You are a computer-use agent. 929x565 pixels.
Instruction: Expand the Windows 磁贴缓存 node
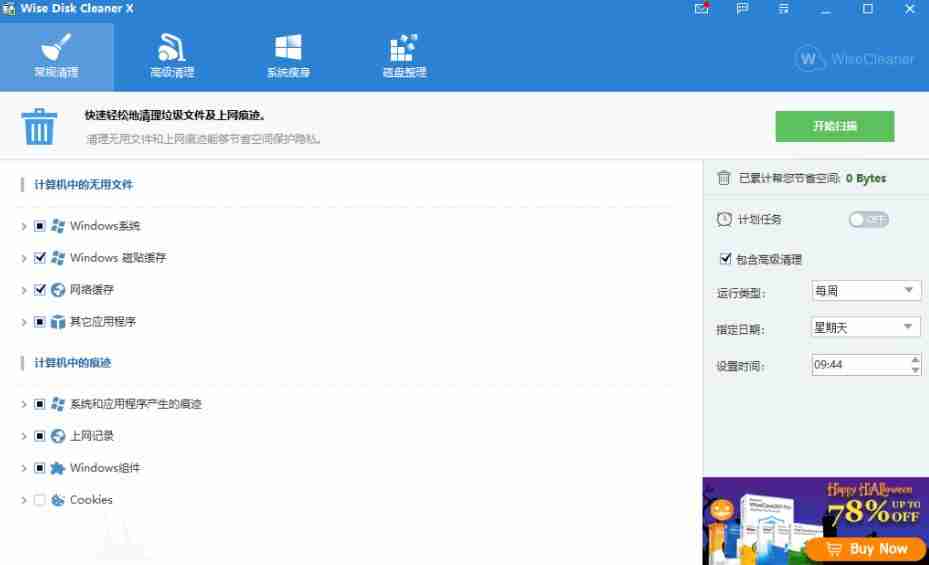point(24,258)
